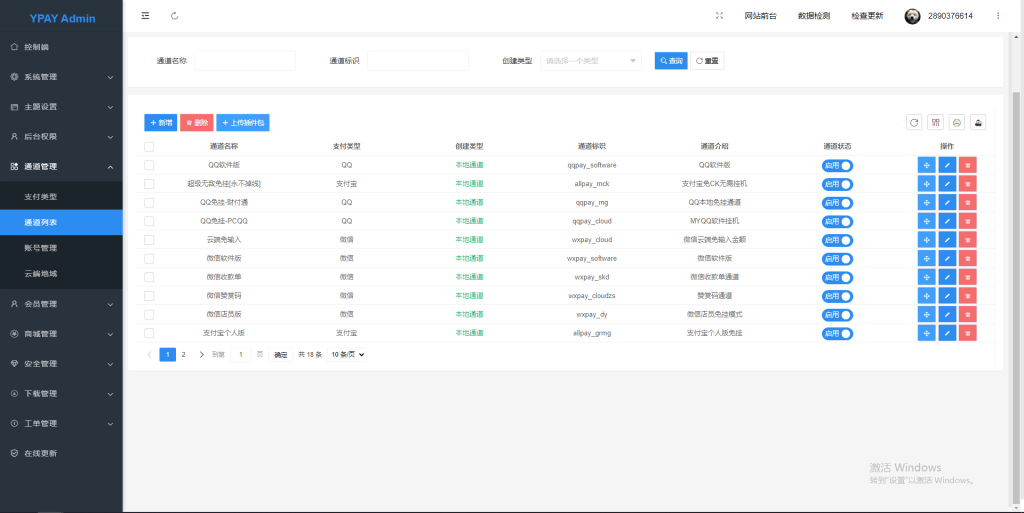Delete the alipay_mck channel row
This screenshot has height=513, width=1024.
click(968, 184)
